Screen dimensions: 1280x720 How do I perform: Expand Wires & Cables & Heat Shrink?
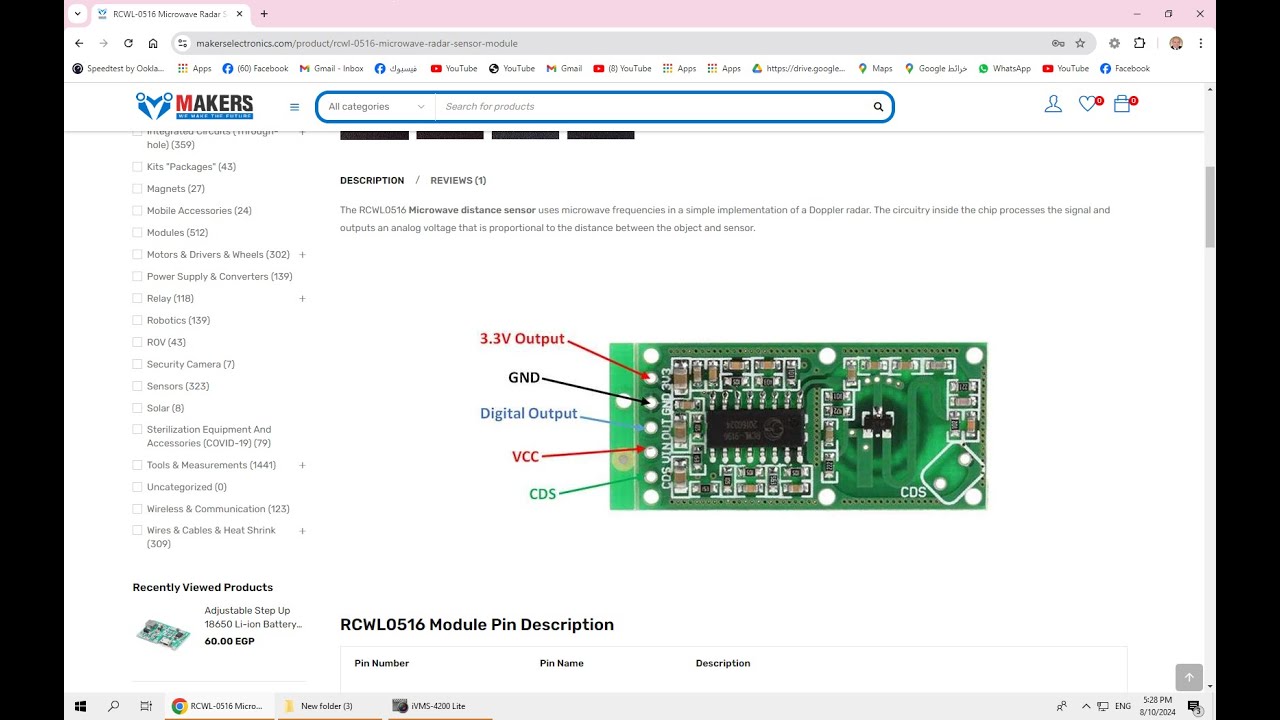302,531
